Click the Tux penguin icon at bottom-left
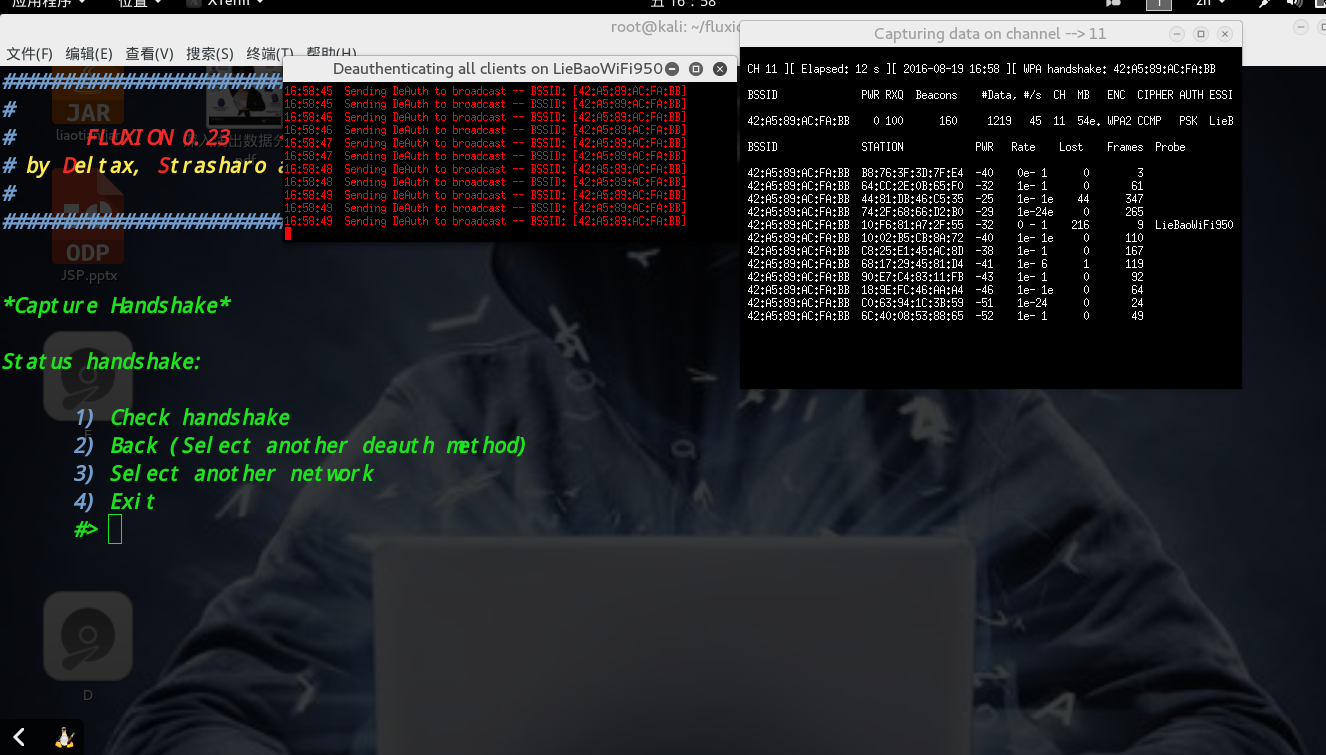The width and height of the screenshot is (1326, 755). coord(65,738)
